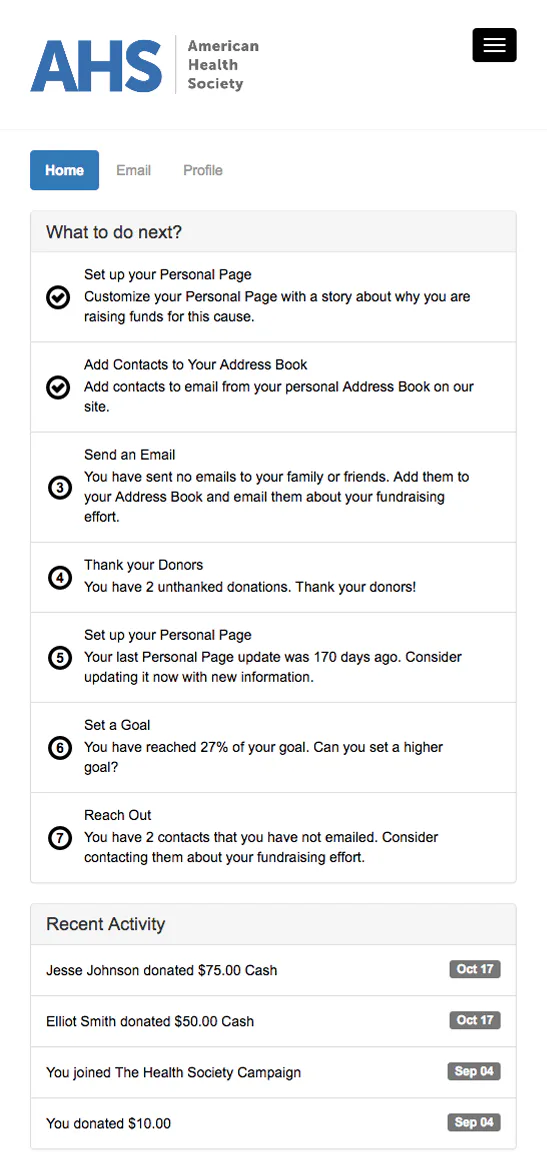The height and width of the screenshot is (1152, 547).
Task: Click the number 4 circle next to Thank your Donors
Action: [x=59, y=577]
